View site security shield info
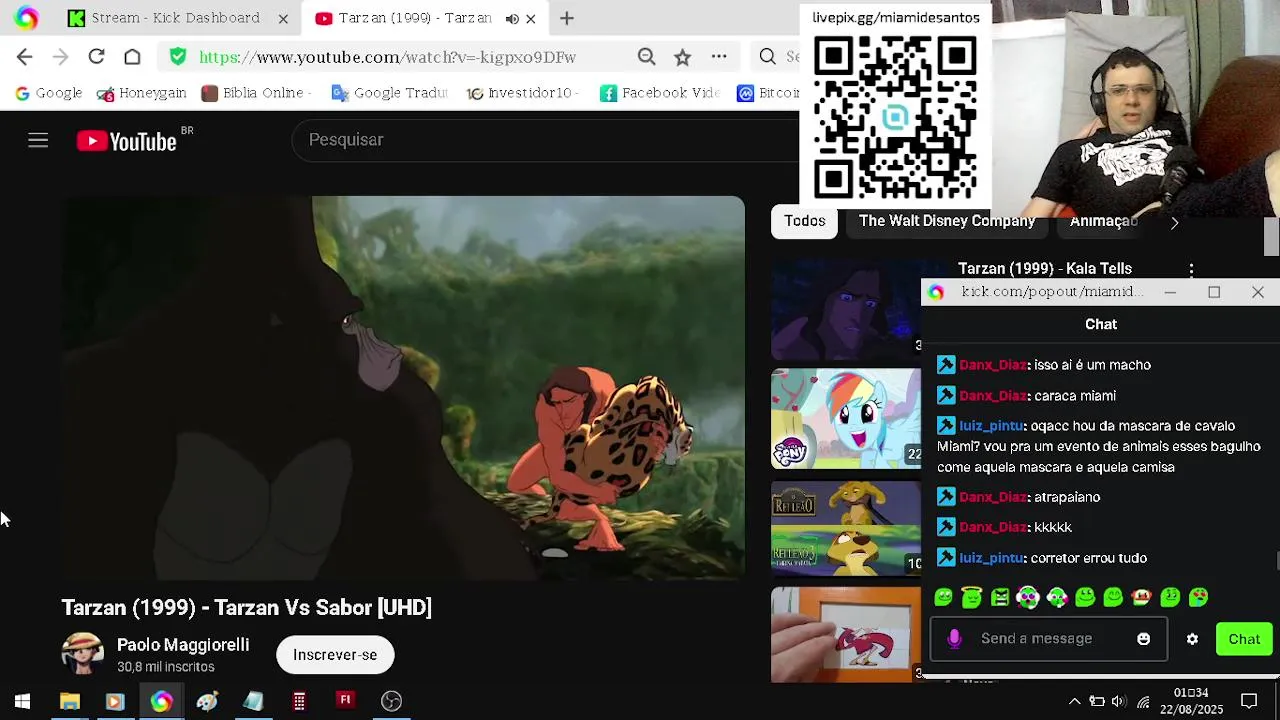Image resolution: width=1280 pixels, height=720 pixels. (x=178, y=57)
